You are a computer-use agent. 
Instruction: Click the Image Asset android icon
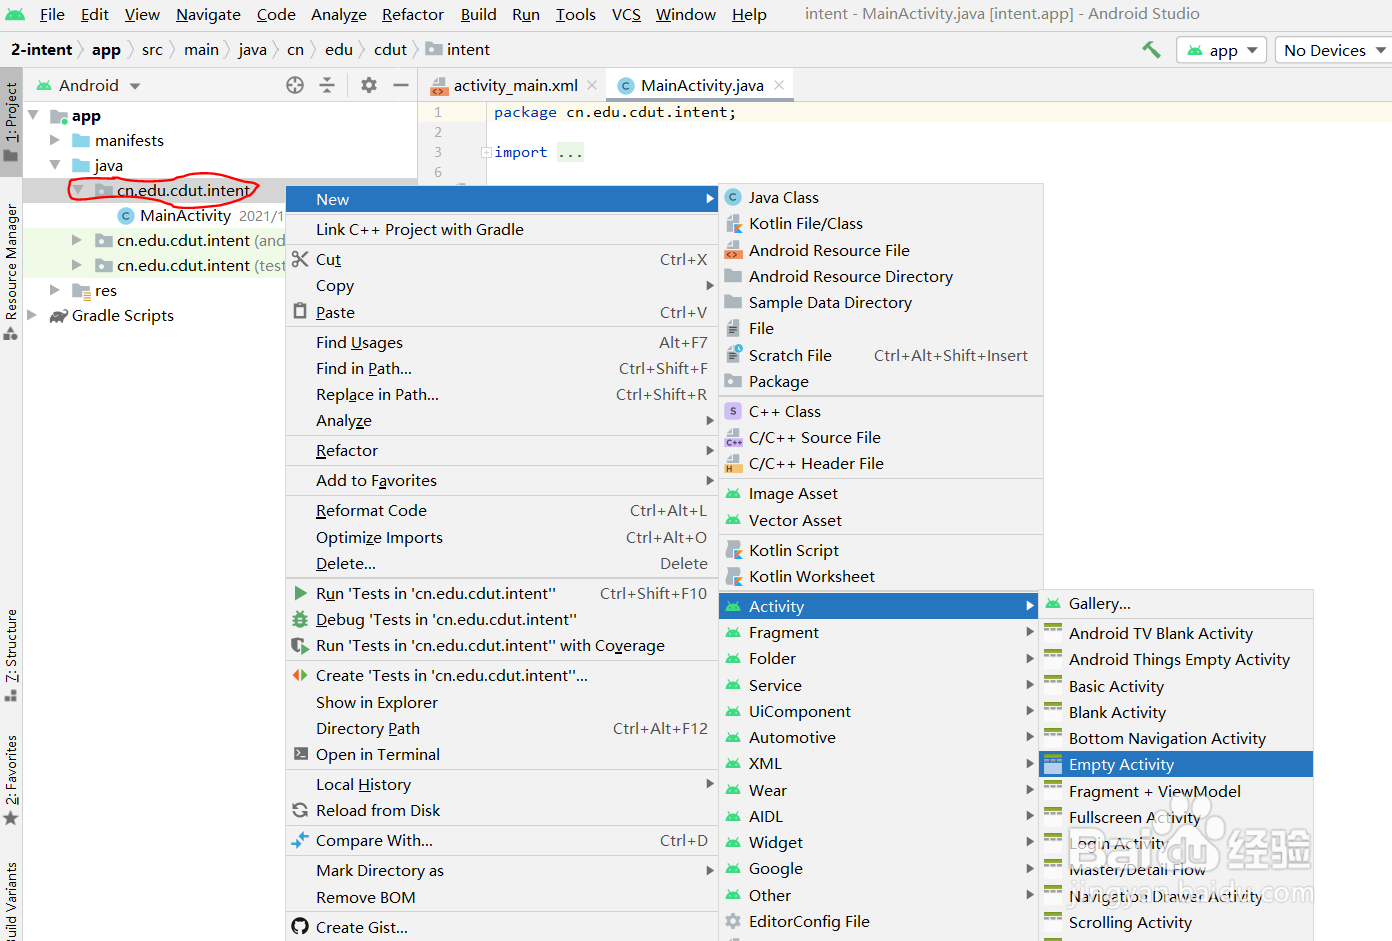click(x=733, y=494)
